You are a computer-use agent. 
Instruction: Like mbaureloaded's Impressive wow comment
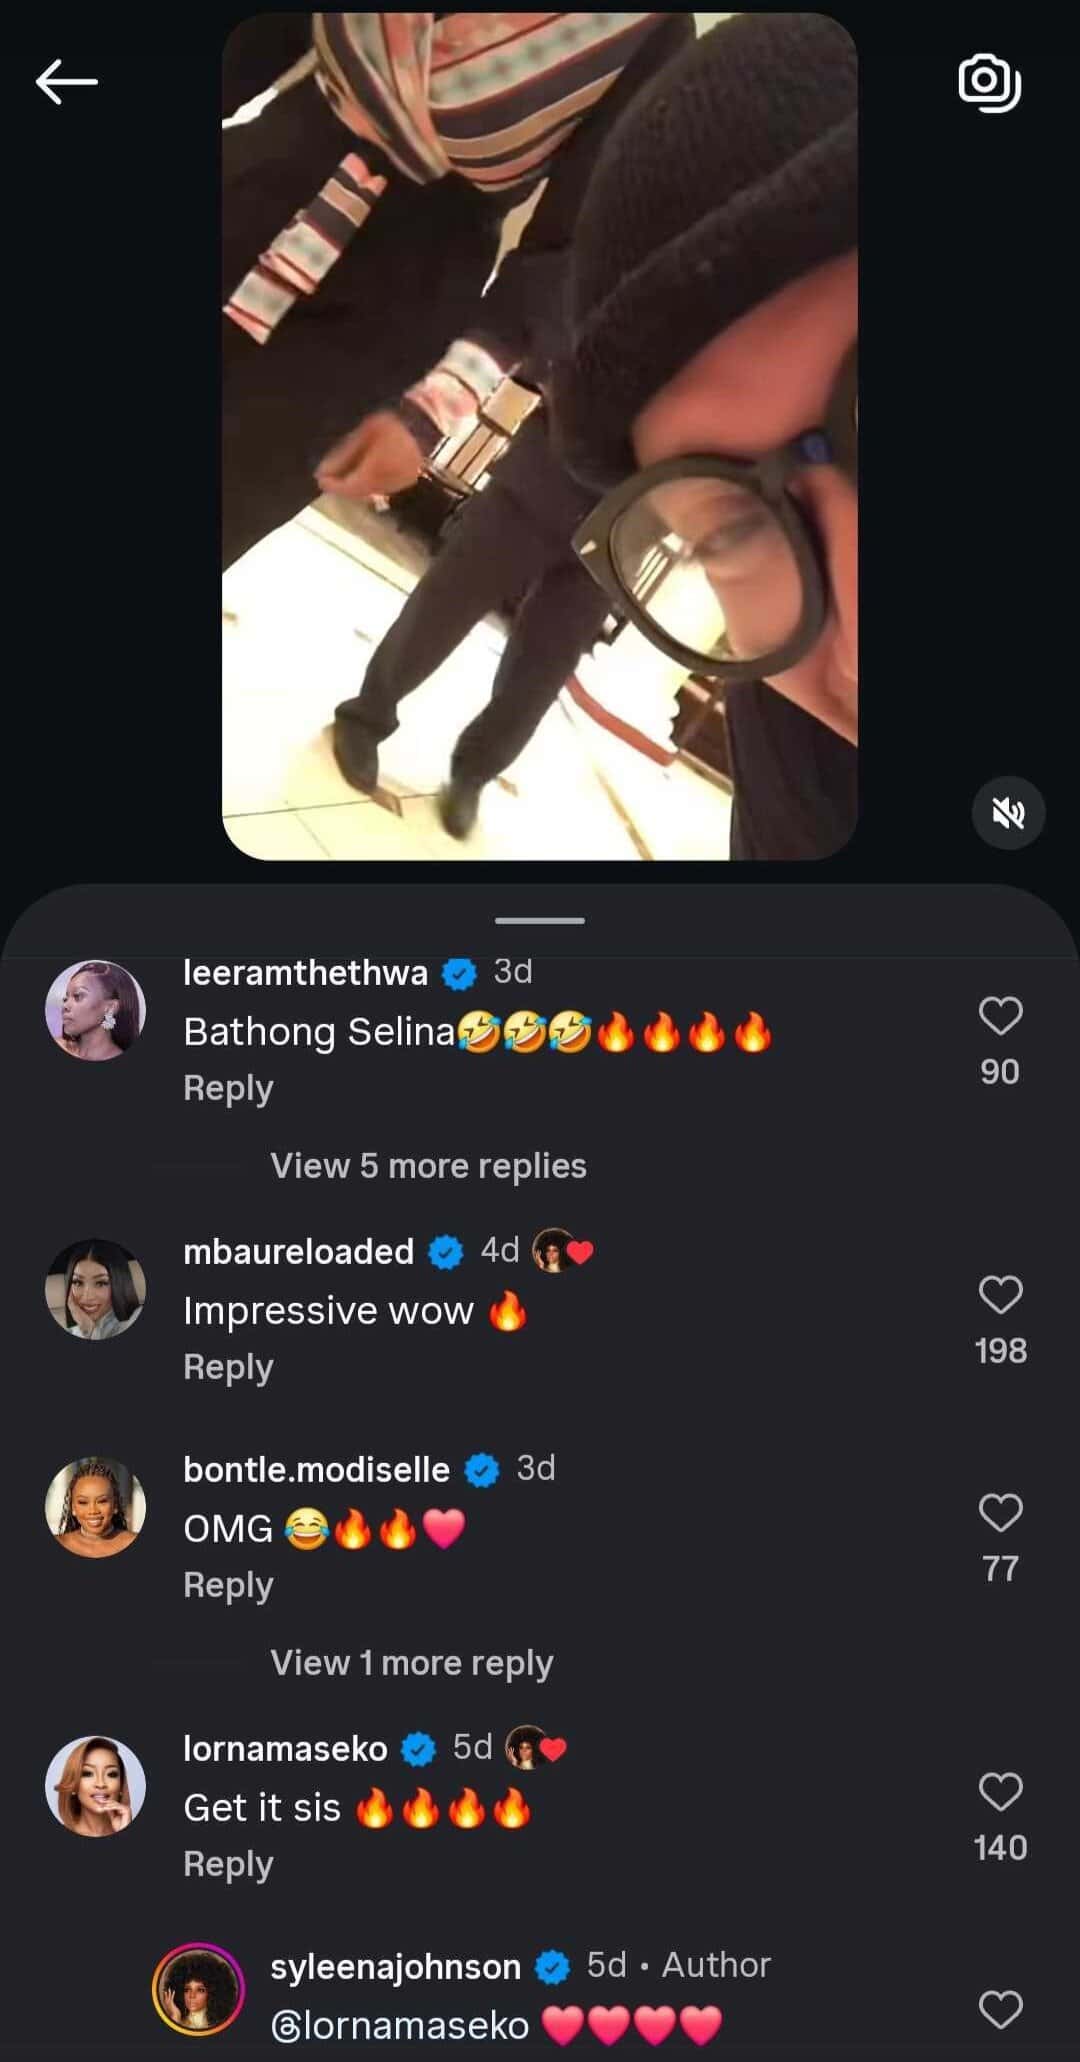coord(1000,1295)
